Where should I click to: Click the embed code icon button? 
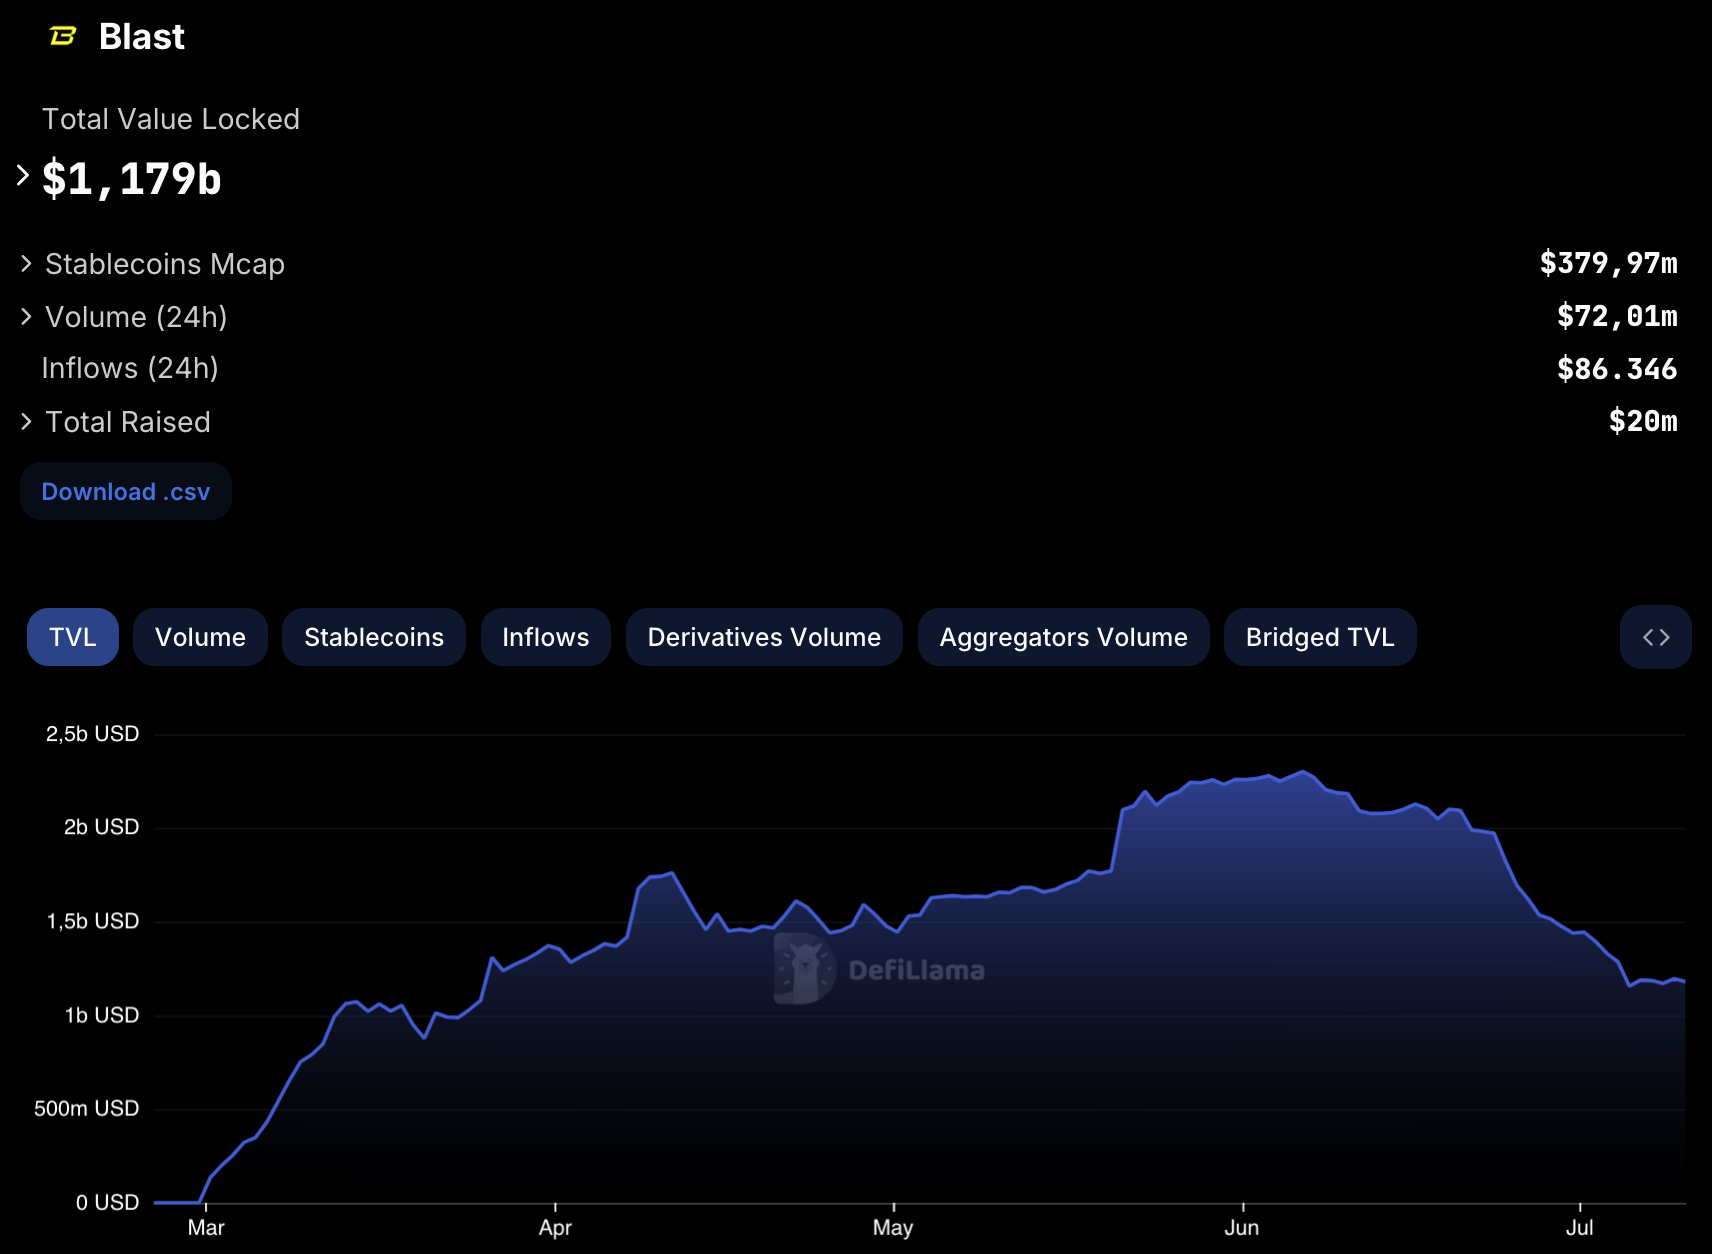[x=1656, y=637]
